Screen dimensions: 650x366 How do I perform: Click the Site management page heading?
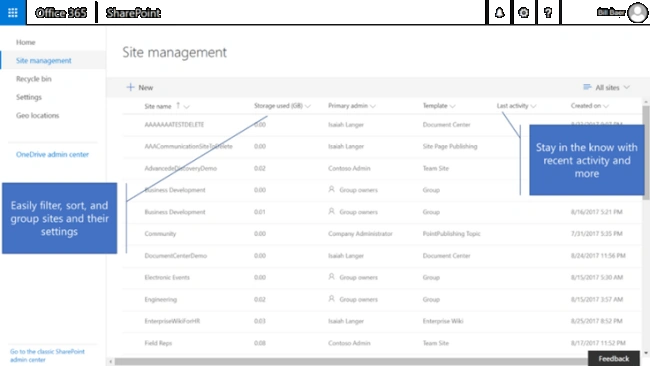(175, 52)
